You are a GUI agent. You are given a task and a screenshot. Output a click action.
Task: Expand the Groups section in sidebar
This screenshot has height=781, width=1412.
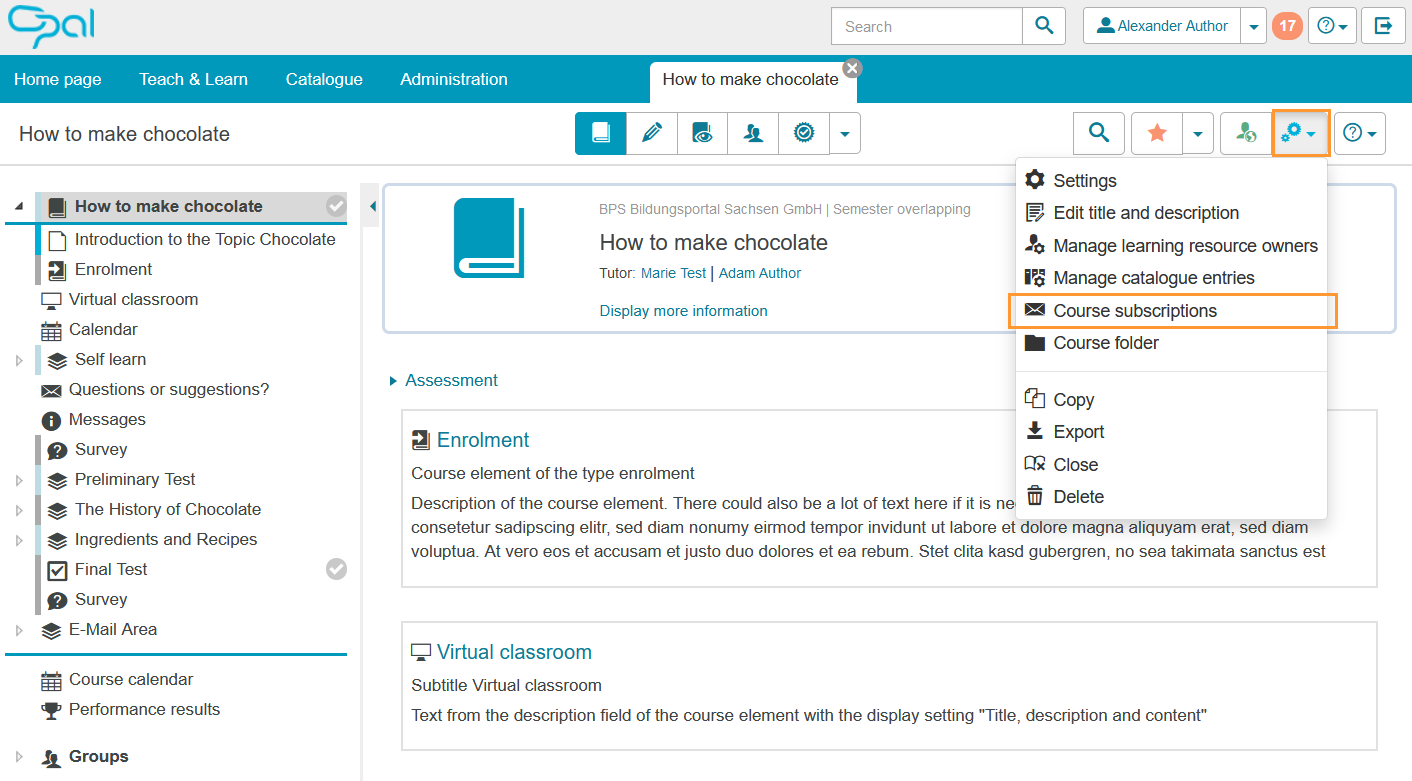19,757
